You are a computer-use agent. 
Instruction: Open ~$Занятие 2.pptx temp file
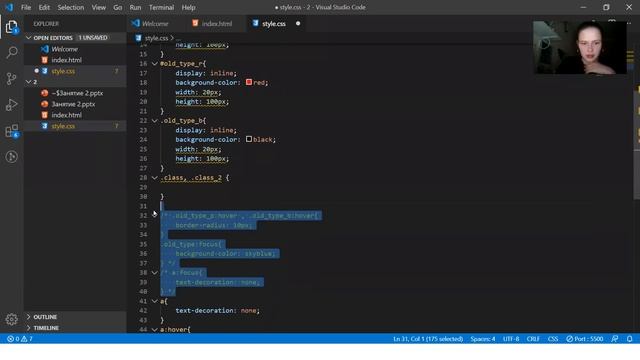click(x=77, y=93)
